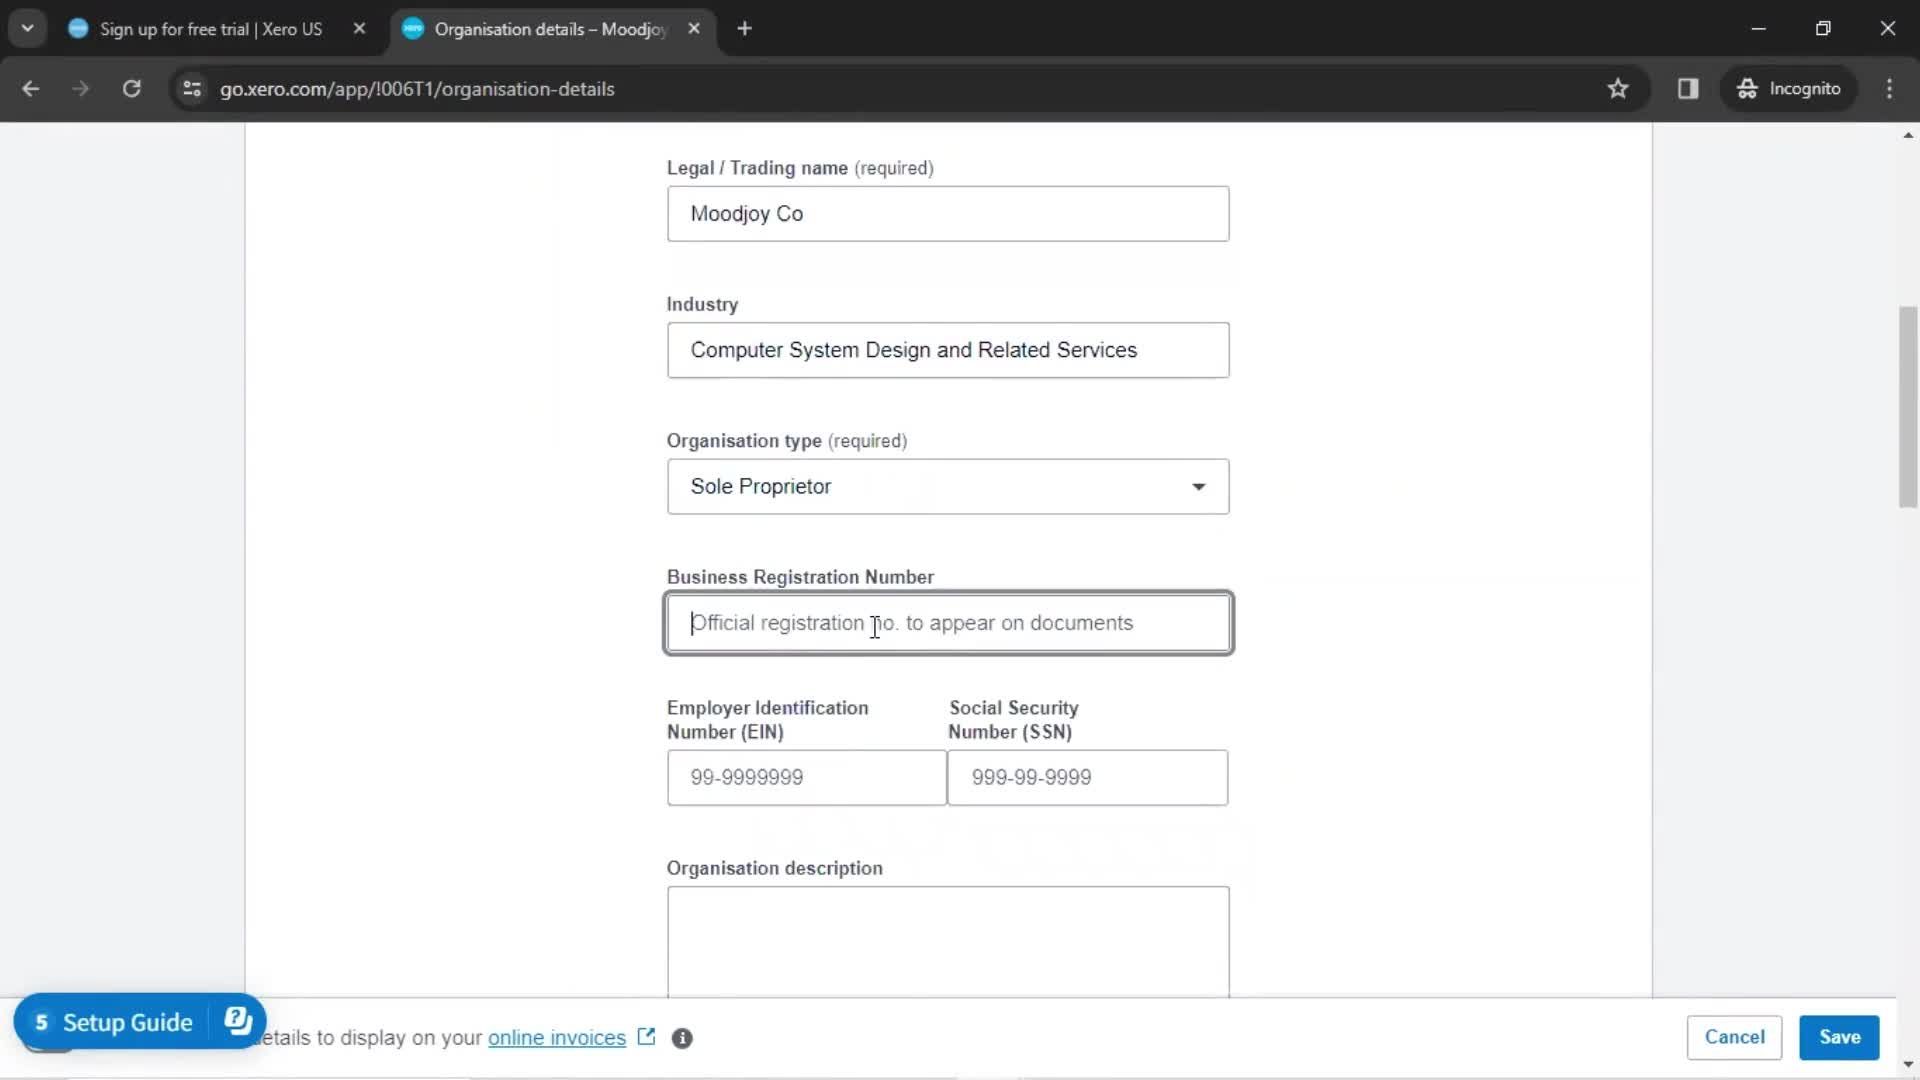This screenshot has height=1080, width=1920.
Task: Open the Organisation type dropdown
Action: (x=948, y=487)
